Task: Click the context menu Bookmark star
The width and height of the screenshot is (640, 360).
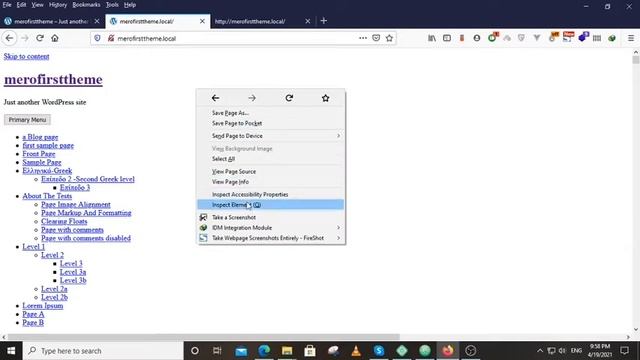Action: point(325,98)
